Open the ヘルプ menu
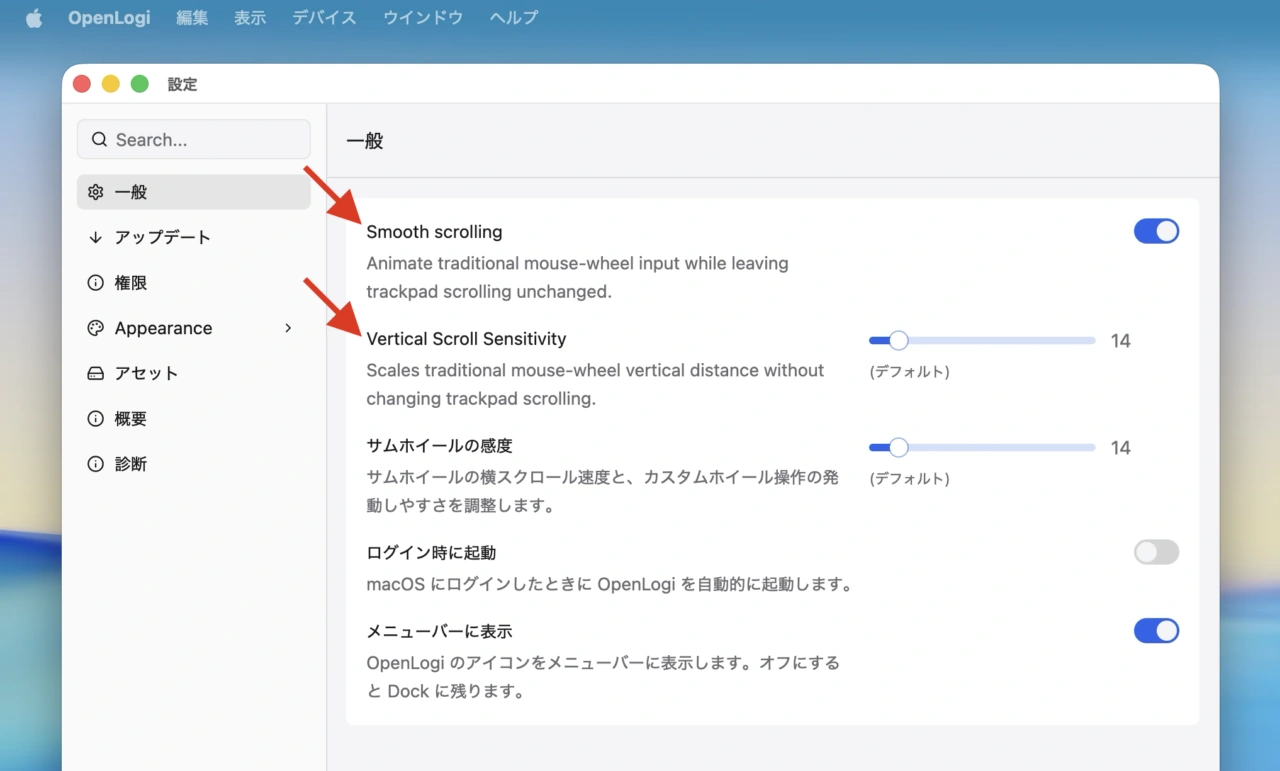Screen dimensions: 1280x771 tap(514, 18)
